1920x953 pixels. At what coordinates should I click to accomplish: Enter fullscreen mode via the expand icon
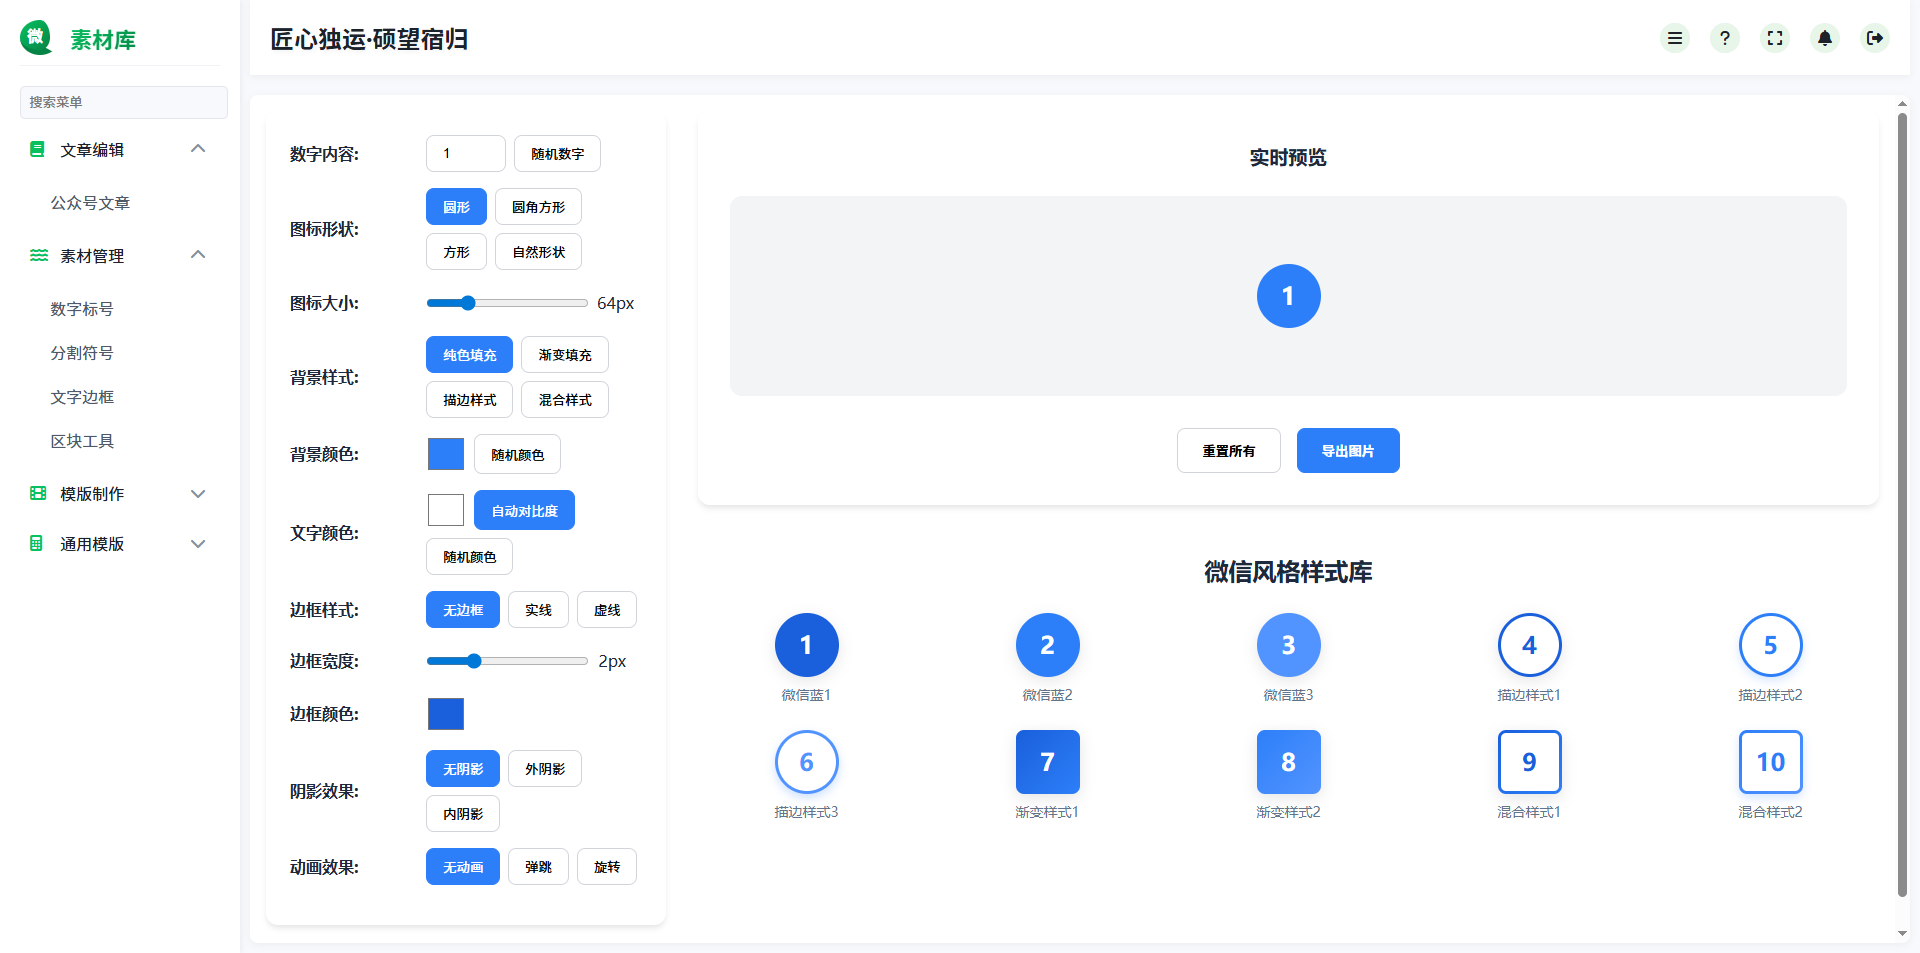click(x=1775, y=38)
